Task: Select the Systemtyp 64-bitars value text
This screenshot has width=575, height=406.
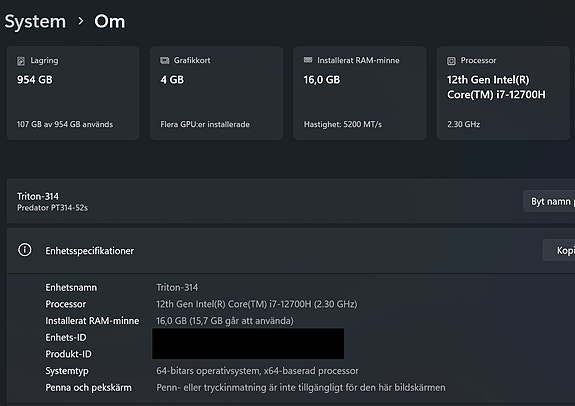Action: (257, 371)
